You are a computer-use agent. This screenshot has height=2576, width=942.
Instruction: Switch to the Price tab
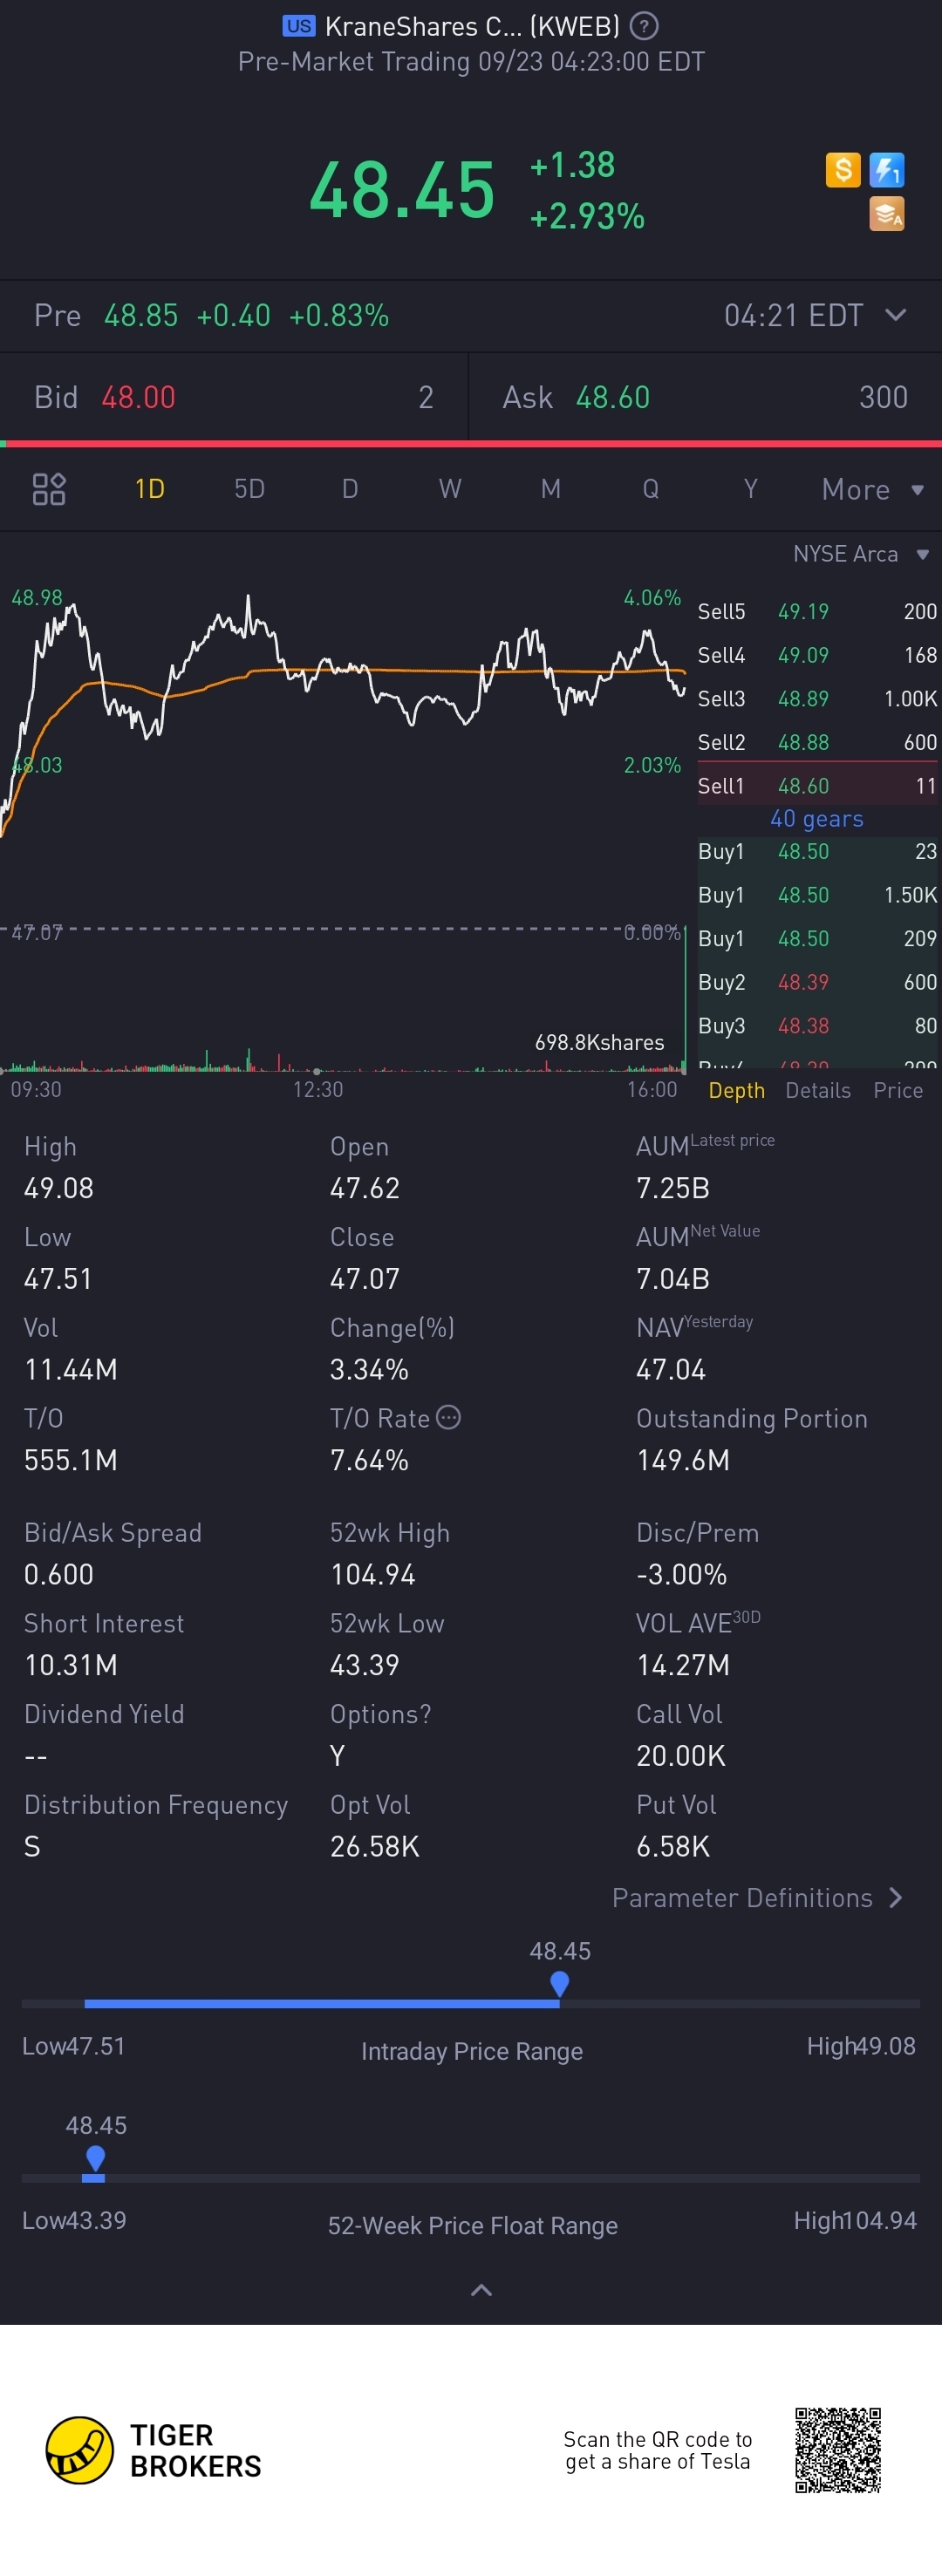tap(898, 1090)
